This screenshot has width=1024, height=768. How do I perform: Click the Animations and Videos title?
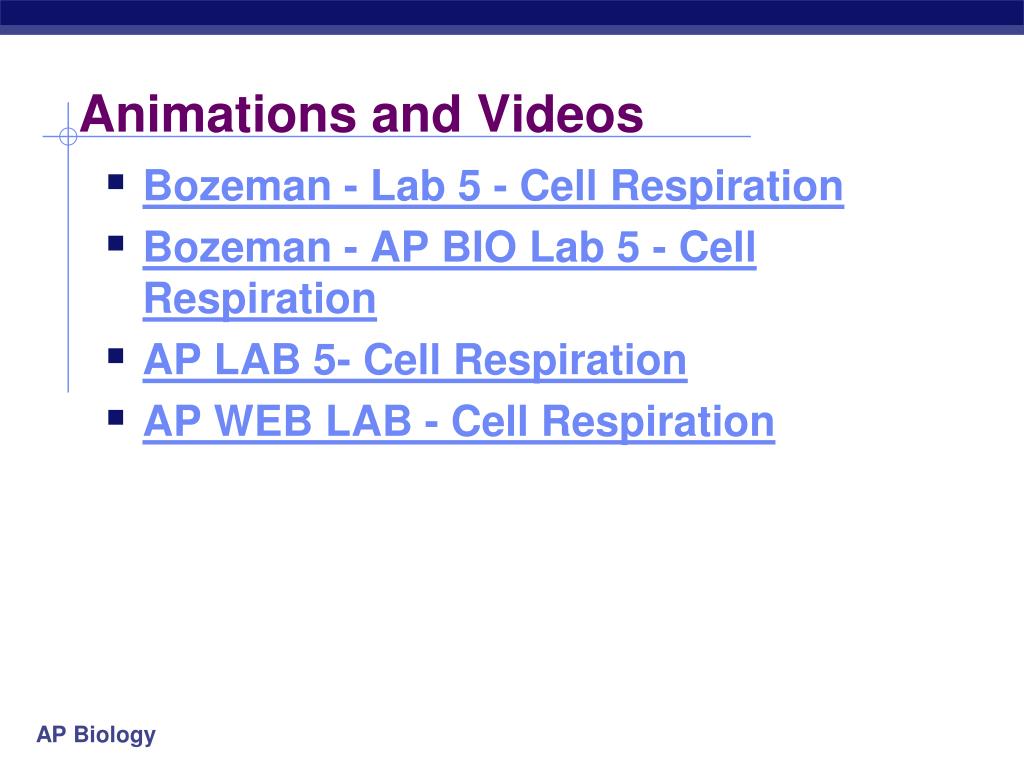(361, 114)
